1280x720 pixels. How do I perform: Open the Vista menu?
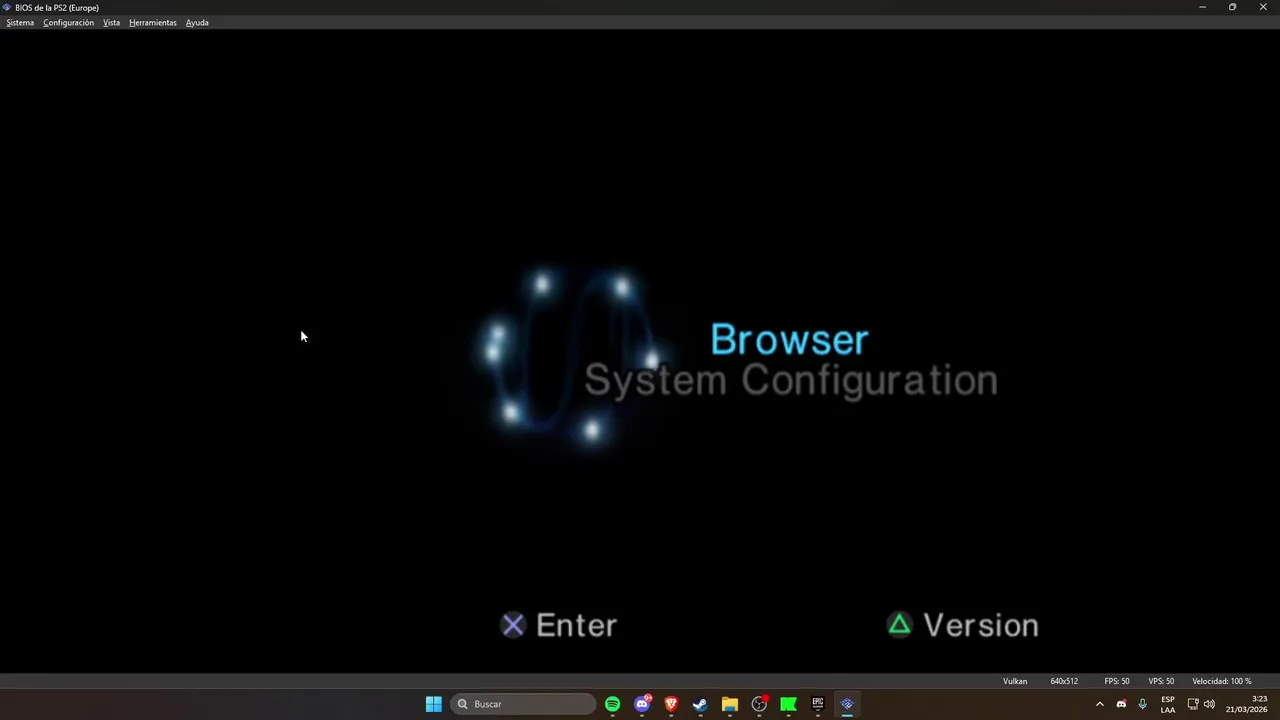[111, 22]
